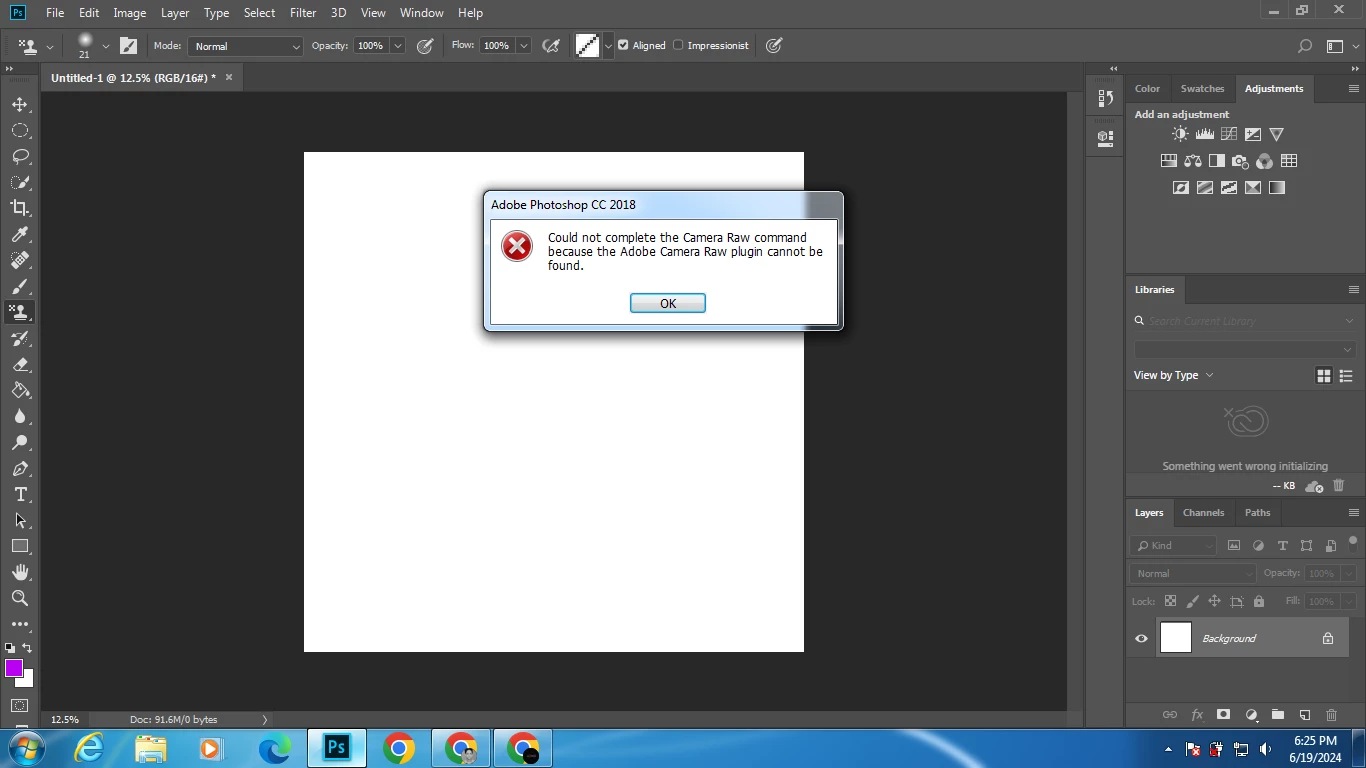This screenshot has width=1366, height=768.
Task: Swap foreground and background colors
Action: (x=27, y=648)
